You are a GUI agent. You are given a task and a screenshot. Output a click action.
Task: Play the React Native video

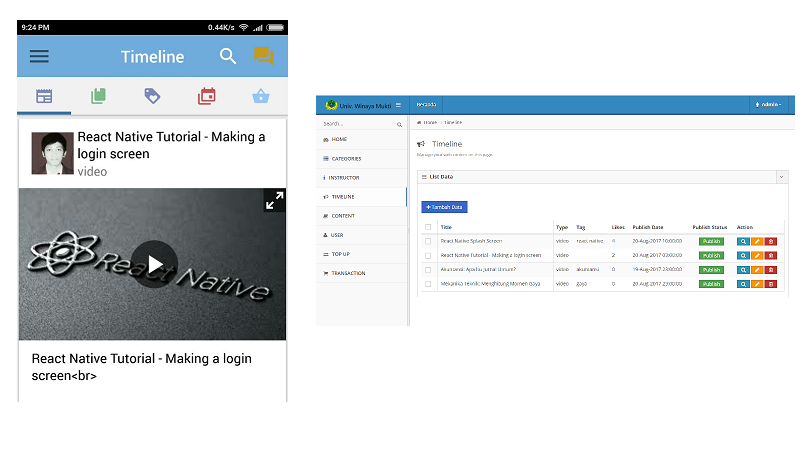pos(154,264)
